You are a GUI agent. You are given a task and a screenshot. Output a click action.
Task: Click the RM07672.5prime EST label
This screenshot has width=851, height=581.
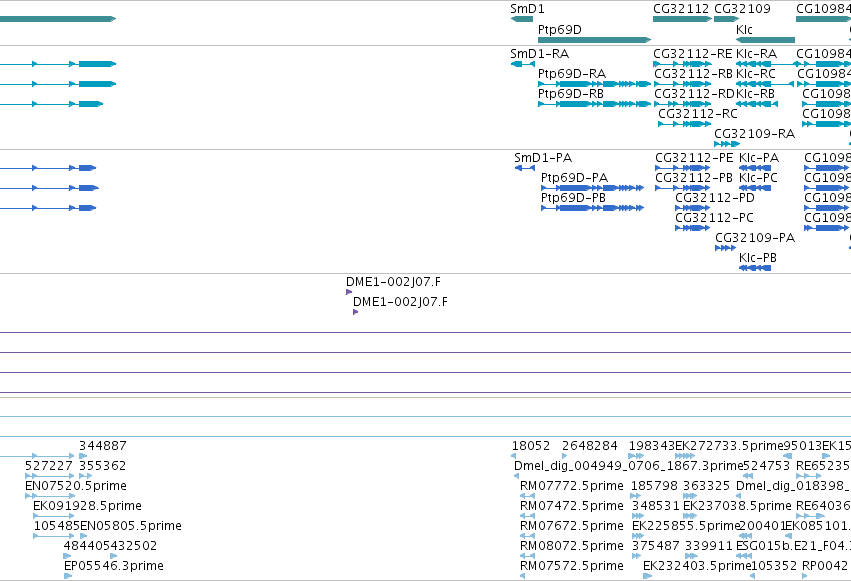click(572, 526)
